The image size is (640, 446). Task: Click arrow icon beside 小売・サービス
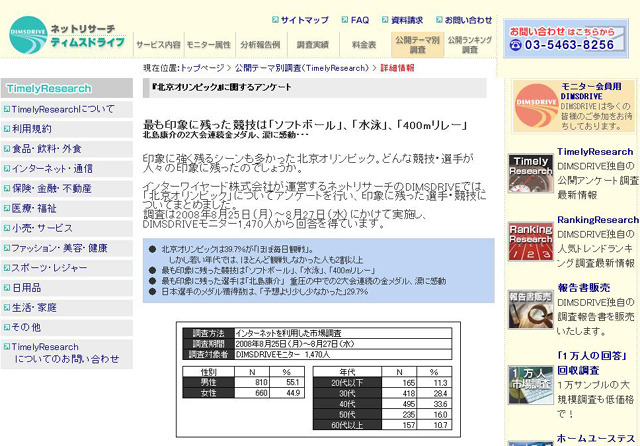pyautogui.click(x=7, y=228)
